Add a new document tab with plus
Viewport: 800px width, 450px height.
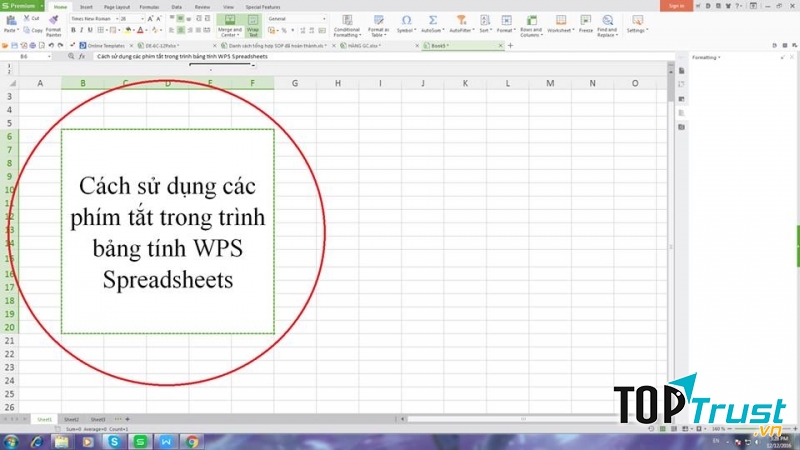point(510,45)
